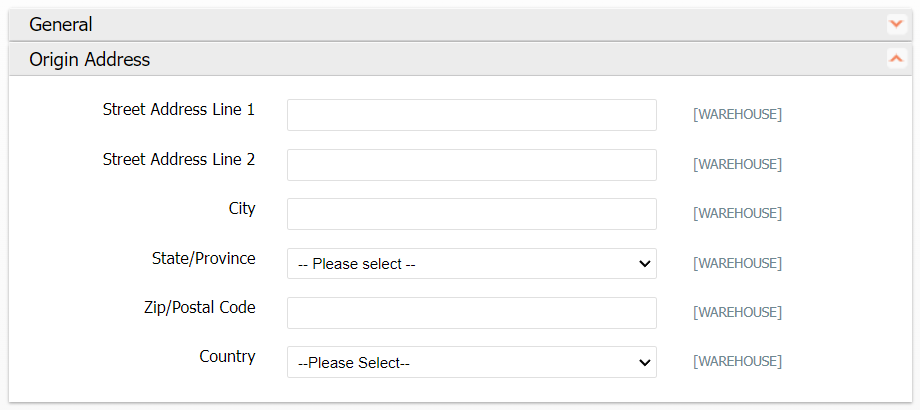Click the General section header title
This screenshot has width=920, height=410.
click(x=61, y=25)
